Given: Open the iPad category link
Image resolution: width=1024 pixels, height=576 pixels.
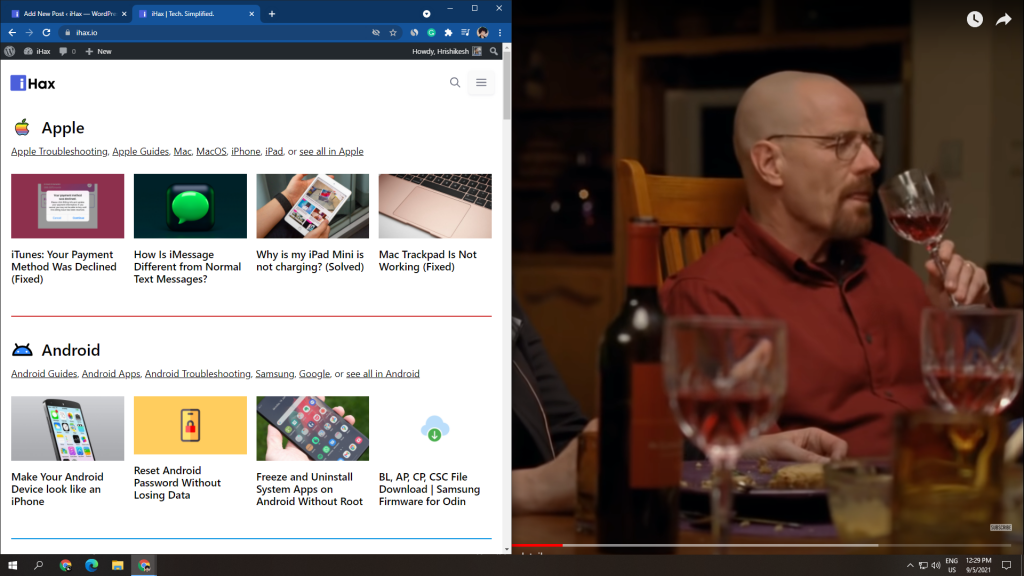Looking at the screenshot, I should coord(274,152).
